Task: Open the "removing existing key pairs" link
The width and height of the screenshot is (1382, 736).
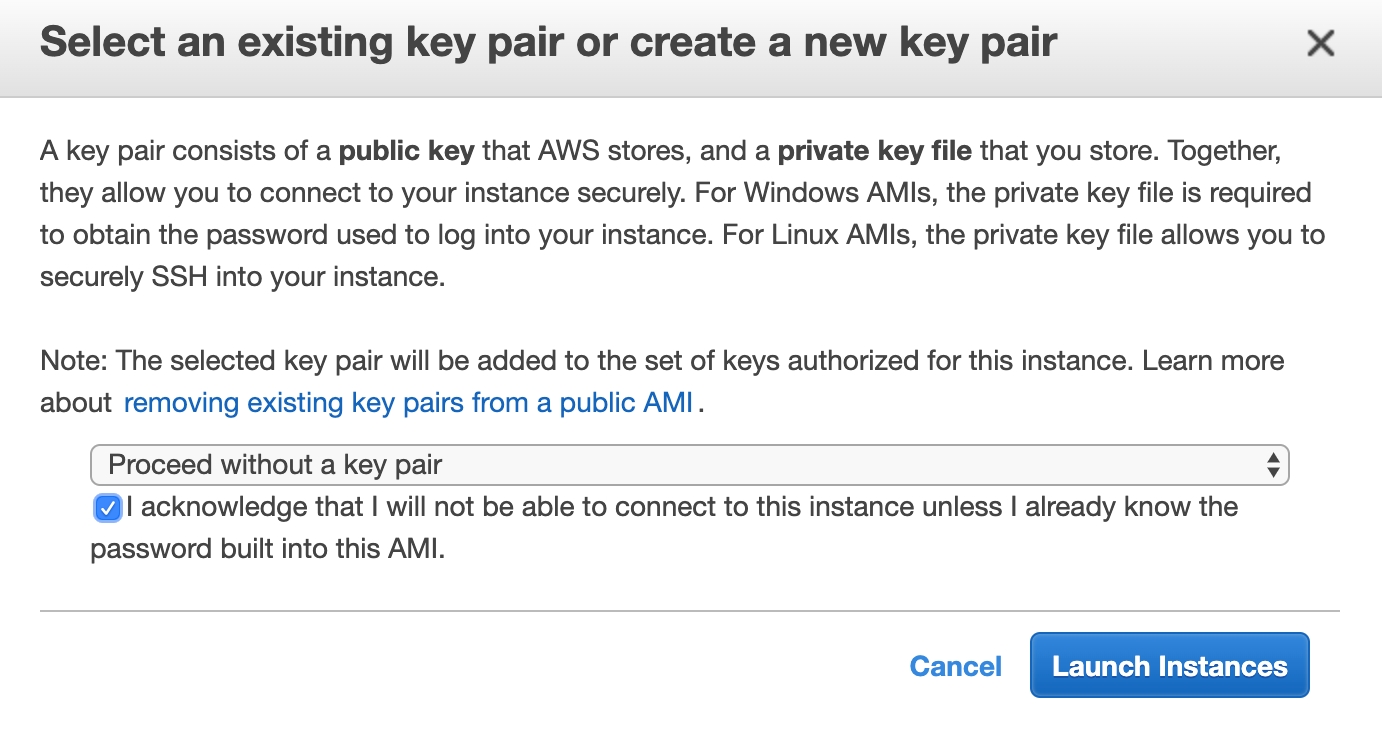Action: (408, 403)
